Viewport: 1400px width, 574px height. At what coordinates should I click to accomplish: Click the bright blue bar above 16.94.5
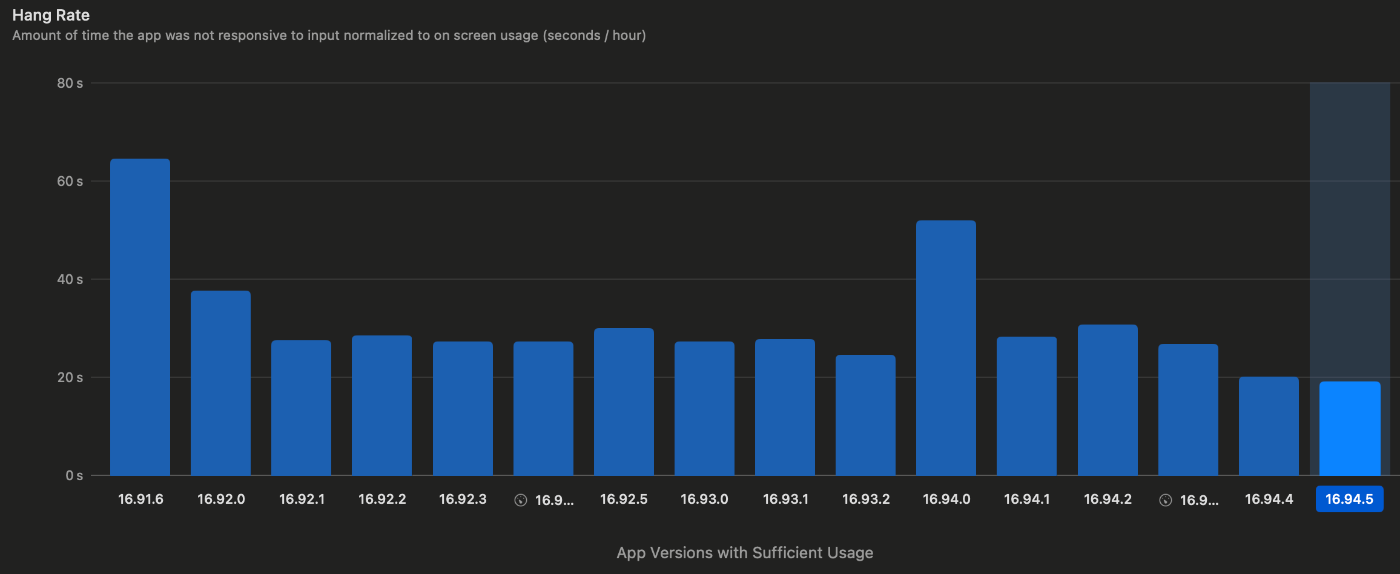[x=1350, y=428]
